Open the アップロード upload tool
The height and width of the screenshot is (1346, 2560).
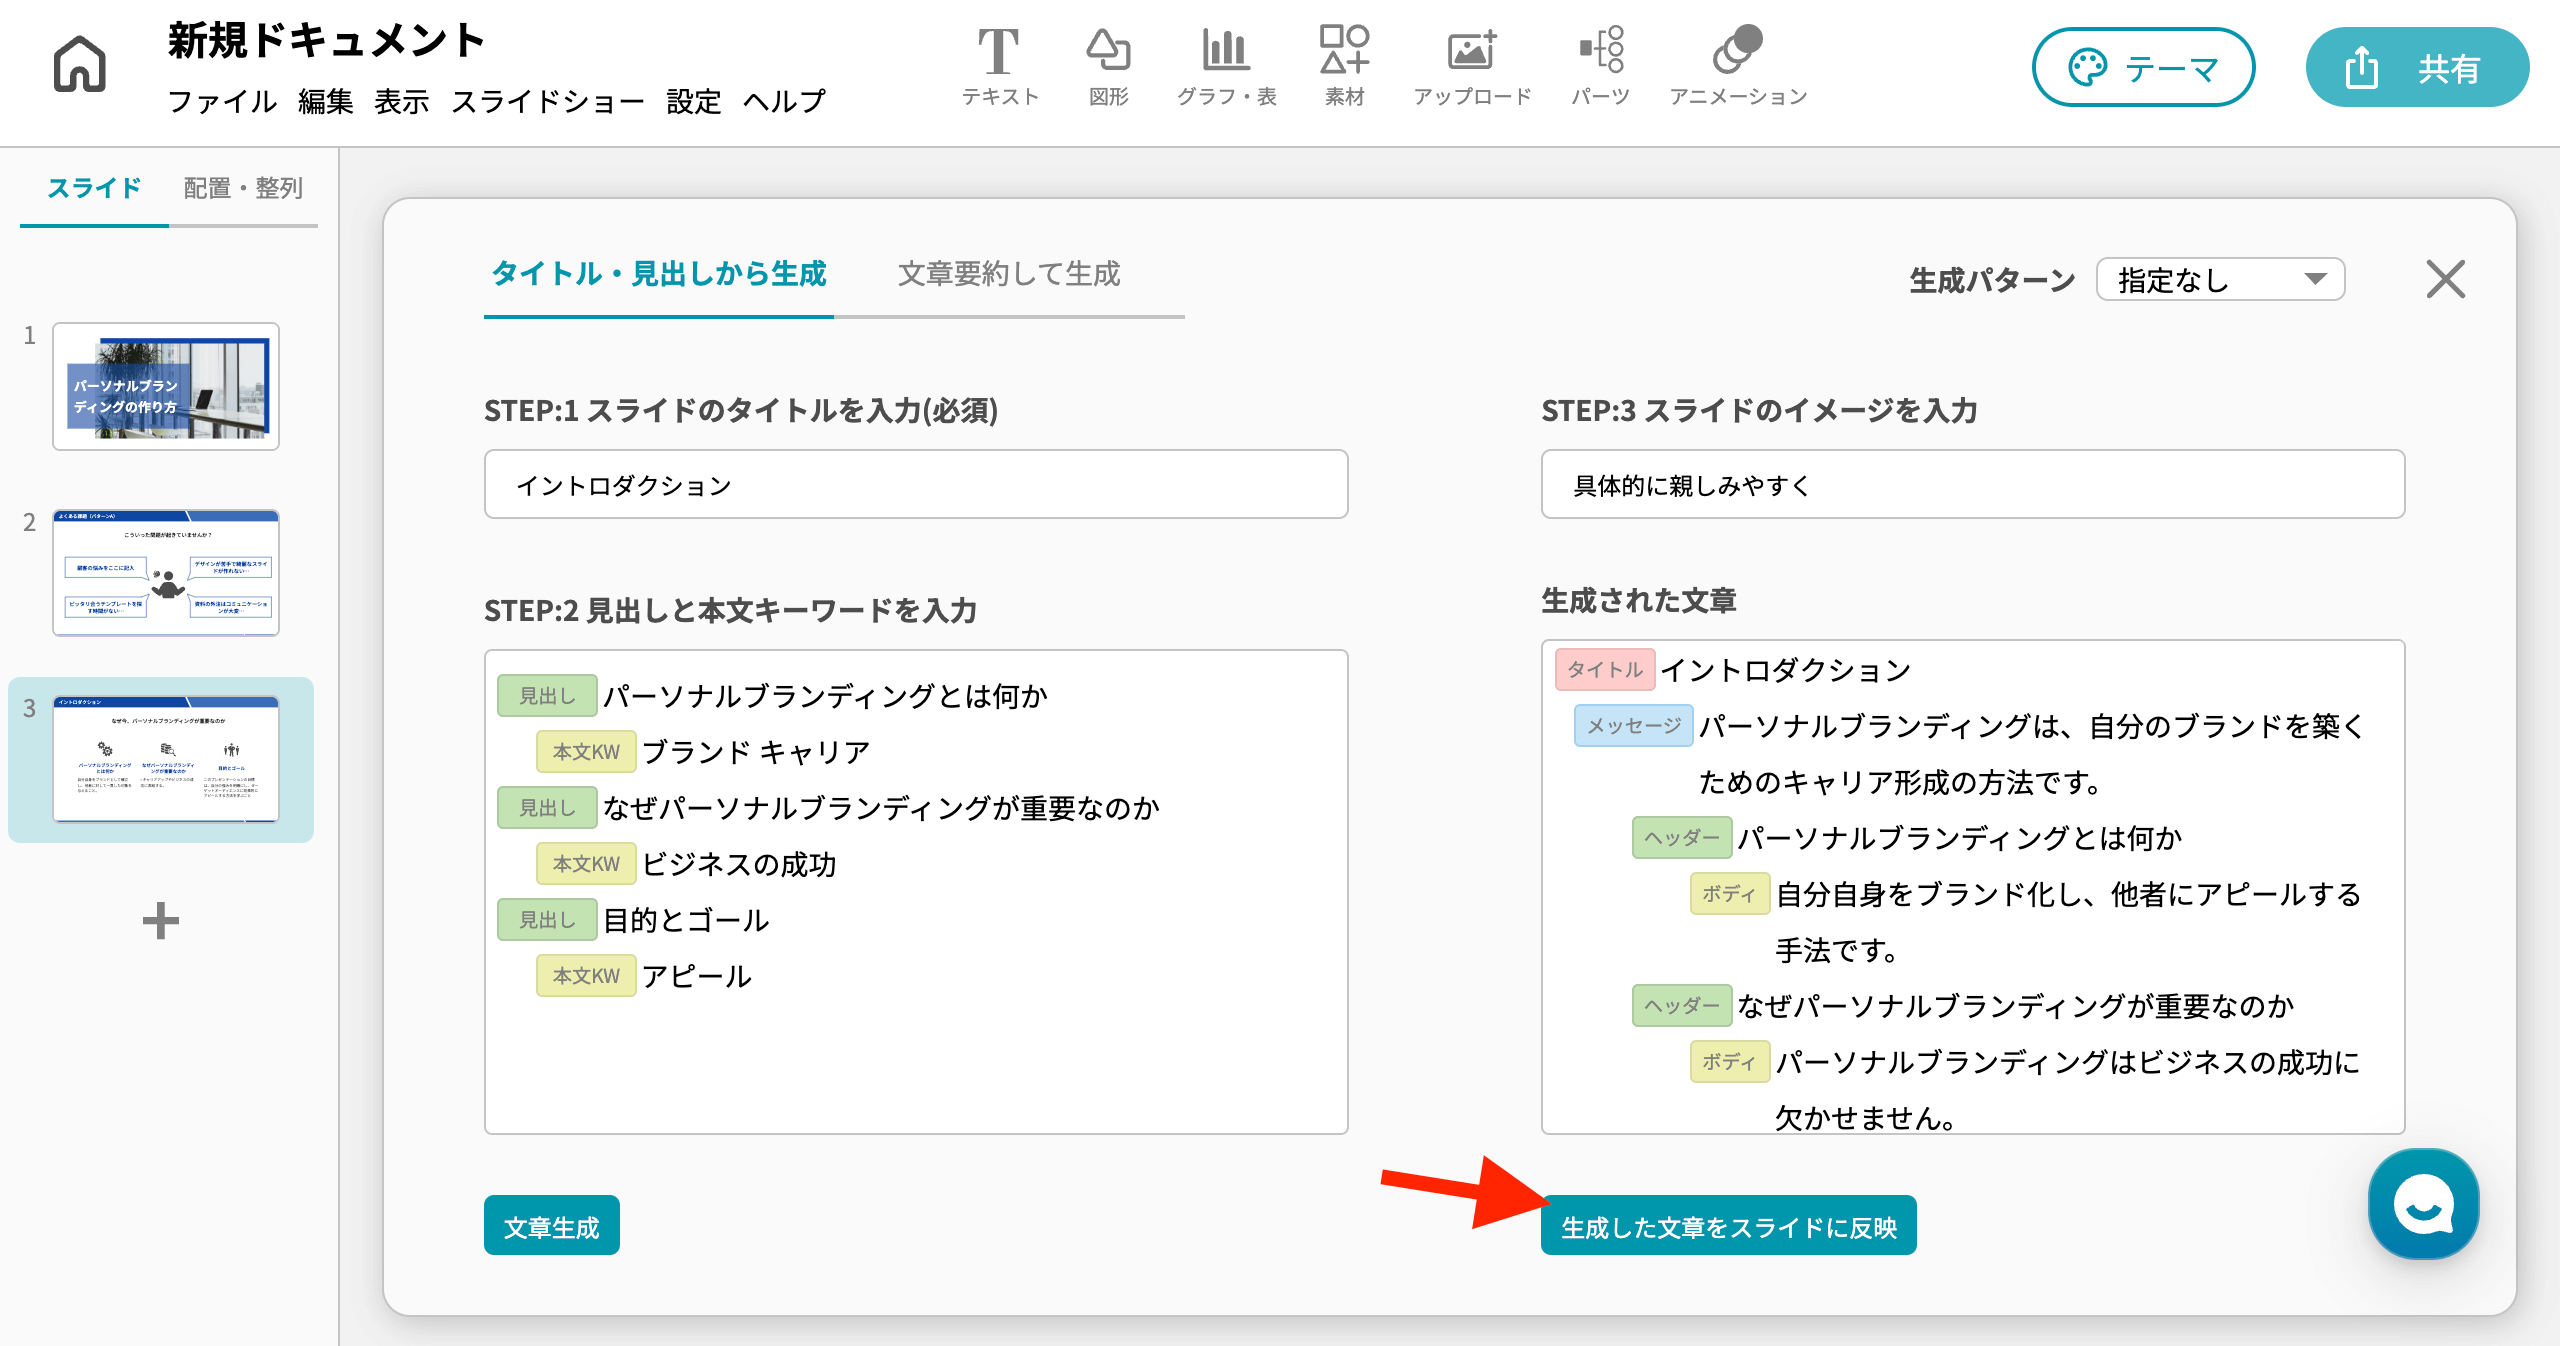[x=1472, y=66]
